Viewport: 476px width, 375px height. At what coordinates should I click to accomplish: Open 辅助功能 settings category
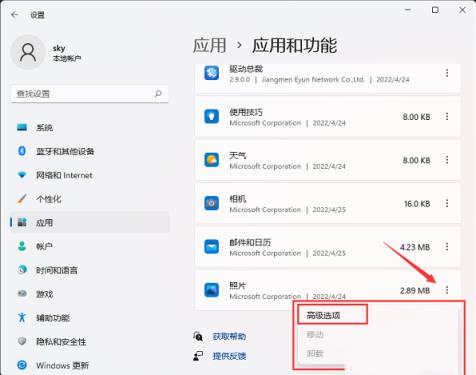click(x=89, y=318)
